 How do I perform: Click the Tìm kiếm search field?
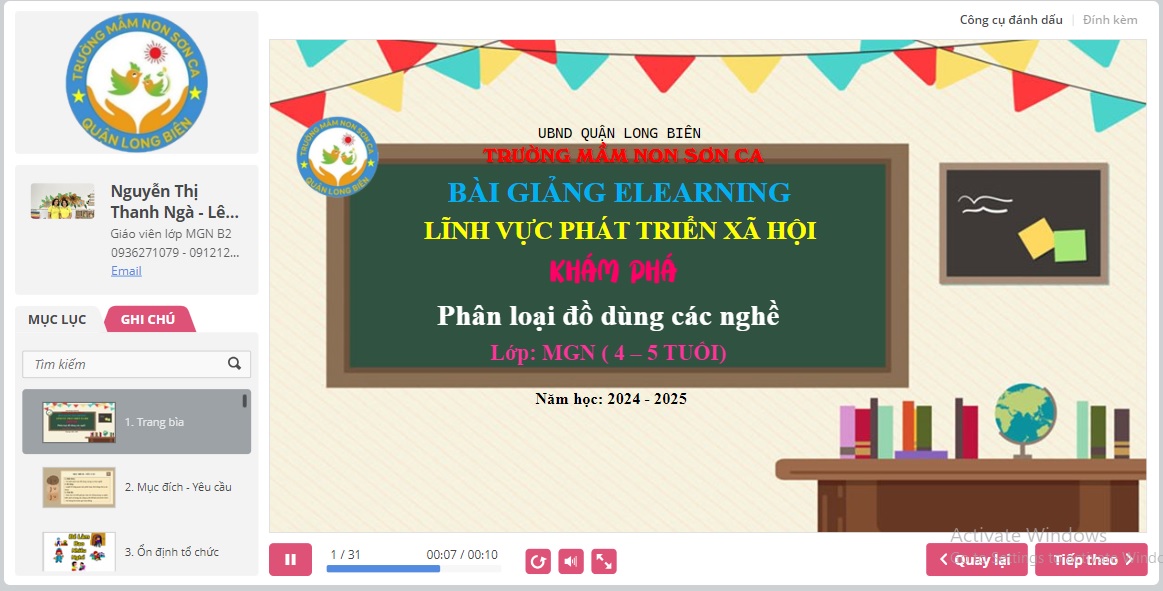[x=125, y=364]
